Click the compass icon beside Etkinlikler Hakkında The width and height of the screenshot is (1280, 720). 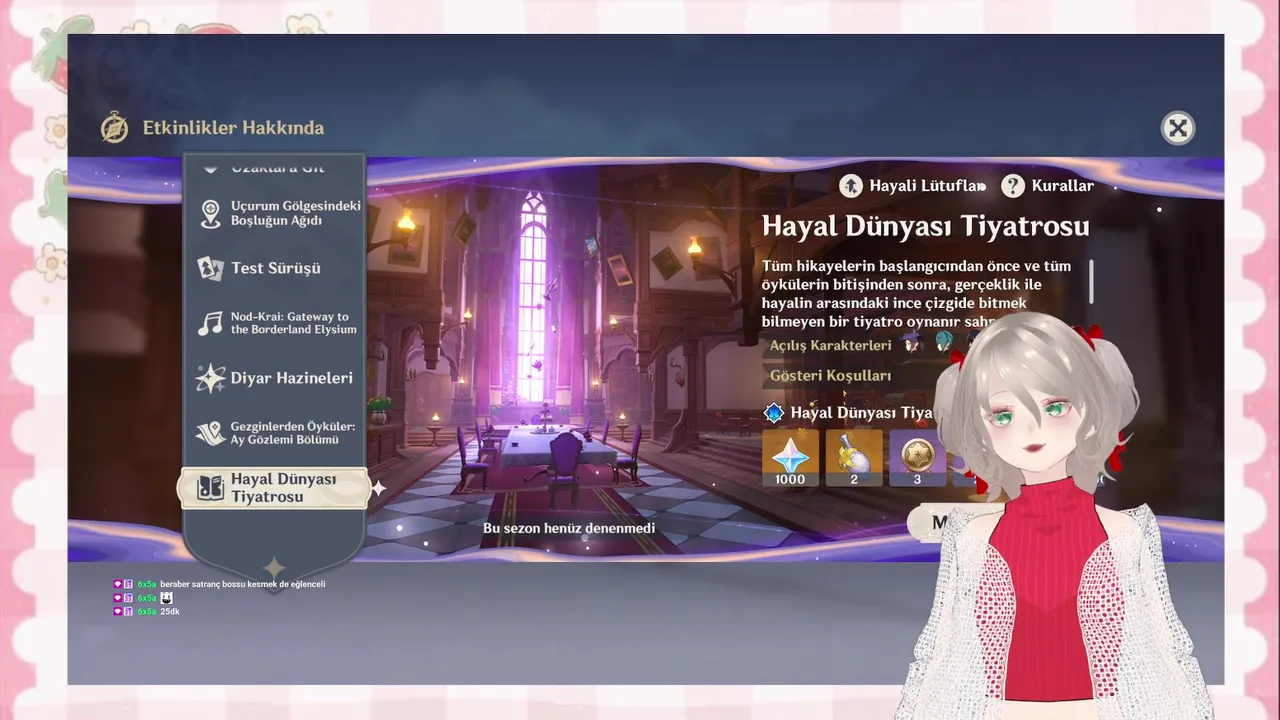(x=115, y=128)
